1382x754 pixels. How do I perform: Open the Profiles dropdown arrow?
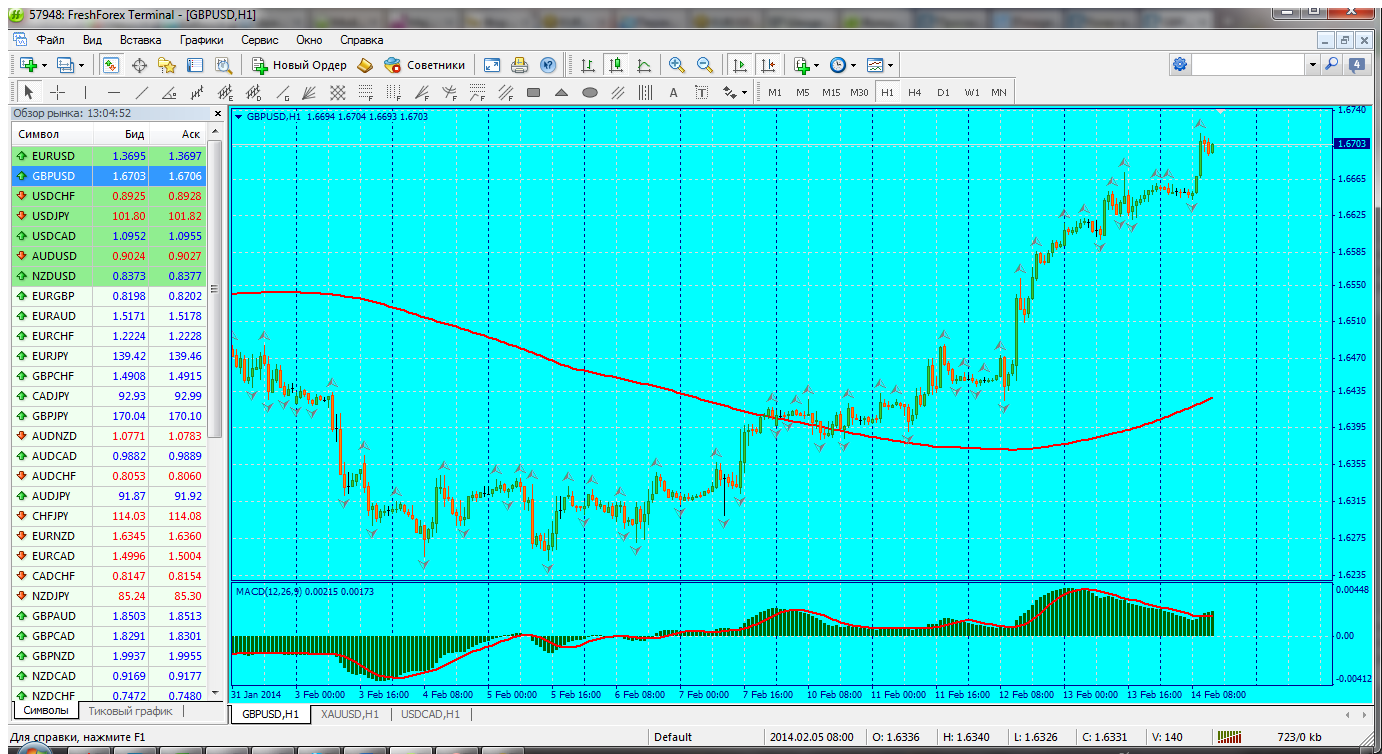coord(82,65)
